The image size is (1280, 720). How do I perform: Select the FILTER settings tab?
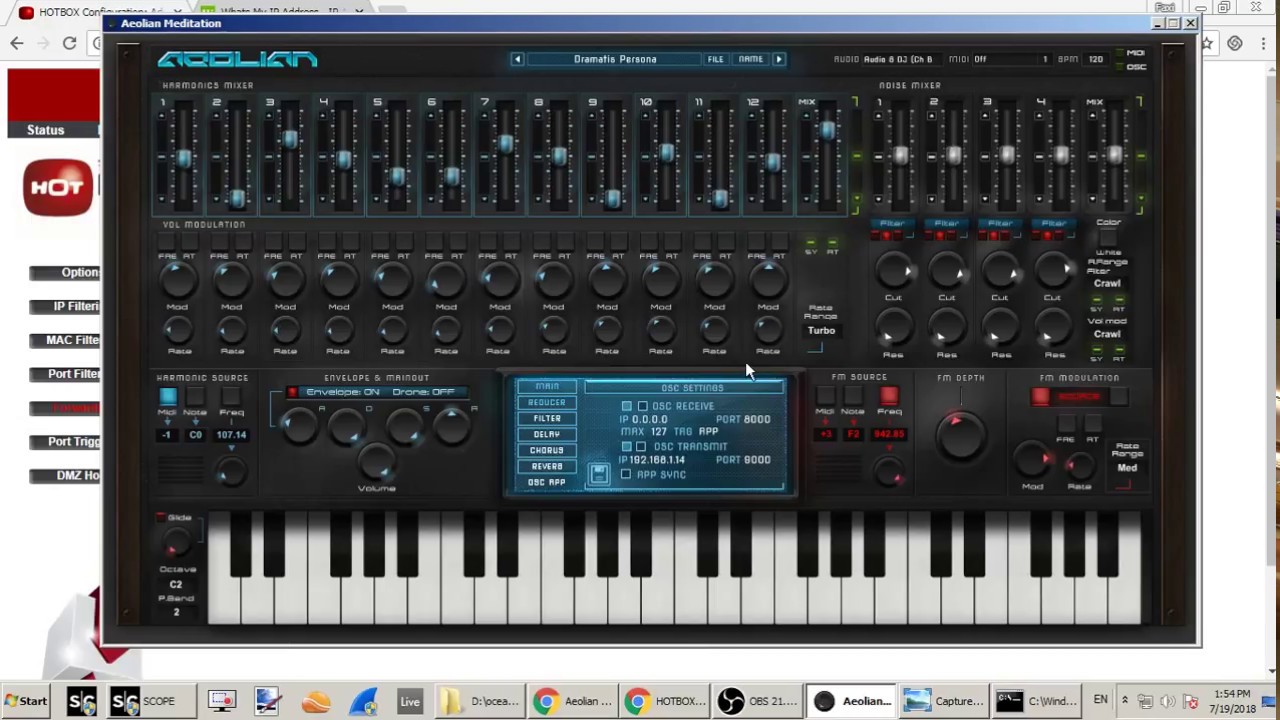click(547, 419)
